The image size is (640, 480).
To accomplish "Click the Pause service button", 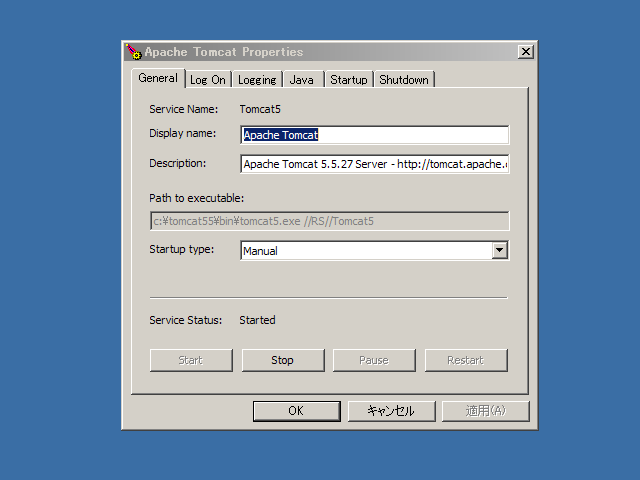I will [x=374, y=360].
